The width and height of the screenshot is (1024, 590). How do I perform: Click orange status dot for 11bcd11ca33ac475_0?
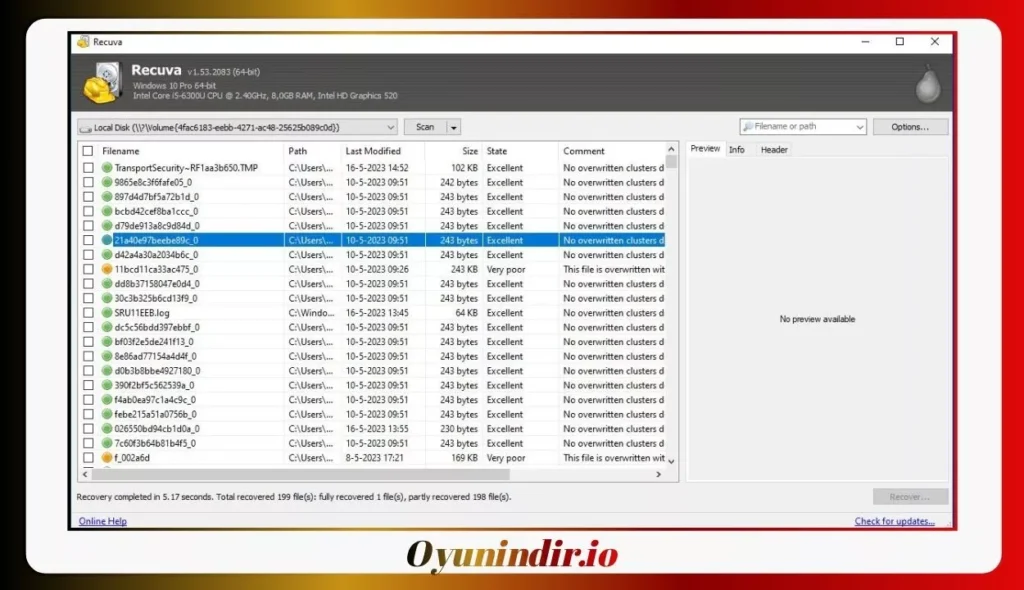click(x=107, y=269)
